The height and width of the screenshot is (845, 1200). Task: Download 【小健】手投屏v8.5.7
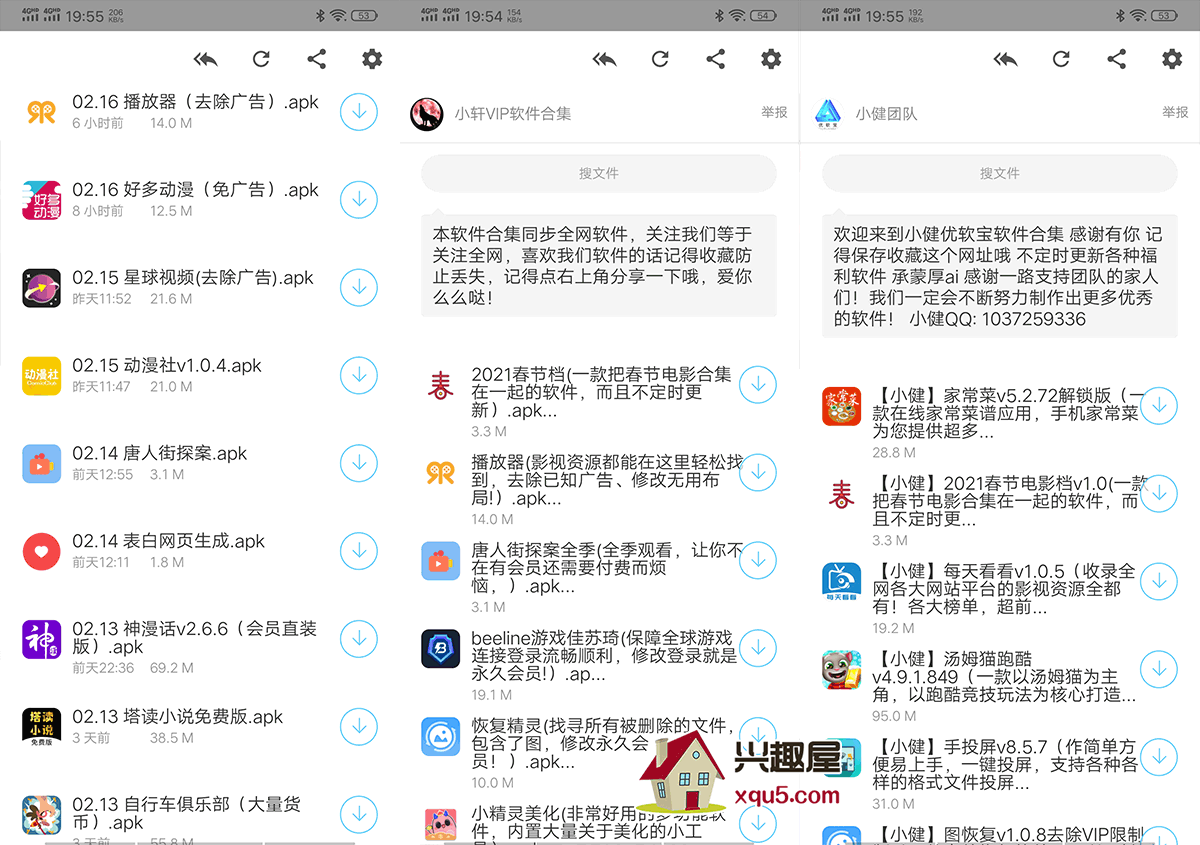[1159, 757]
